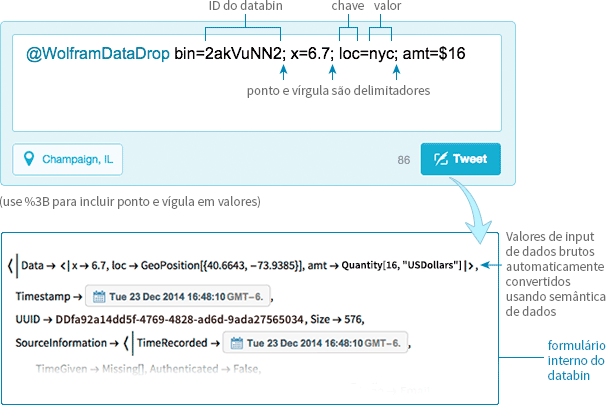The width and height of the screenshot is (609, 405).
Task: Click the 86 remaining character counter
Action: (404, 160)
